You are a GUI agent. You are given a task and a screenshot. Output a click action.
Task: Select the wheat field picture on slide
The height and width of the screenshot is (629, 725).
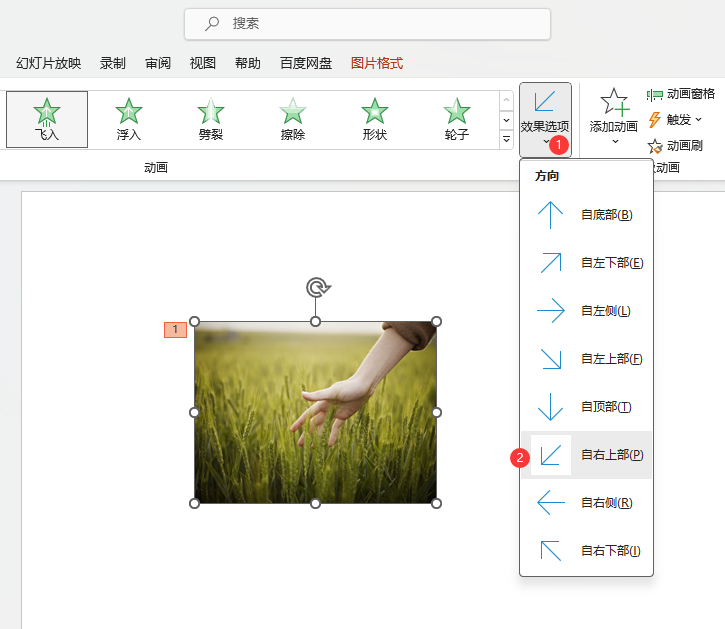click(315, 413)
